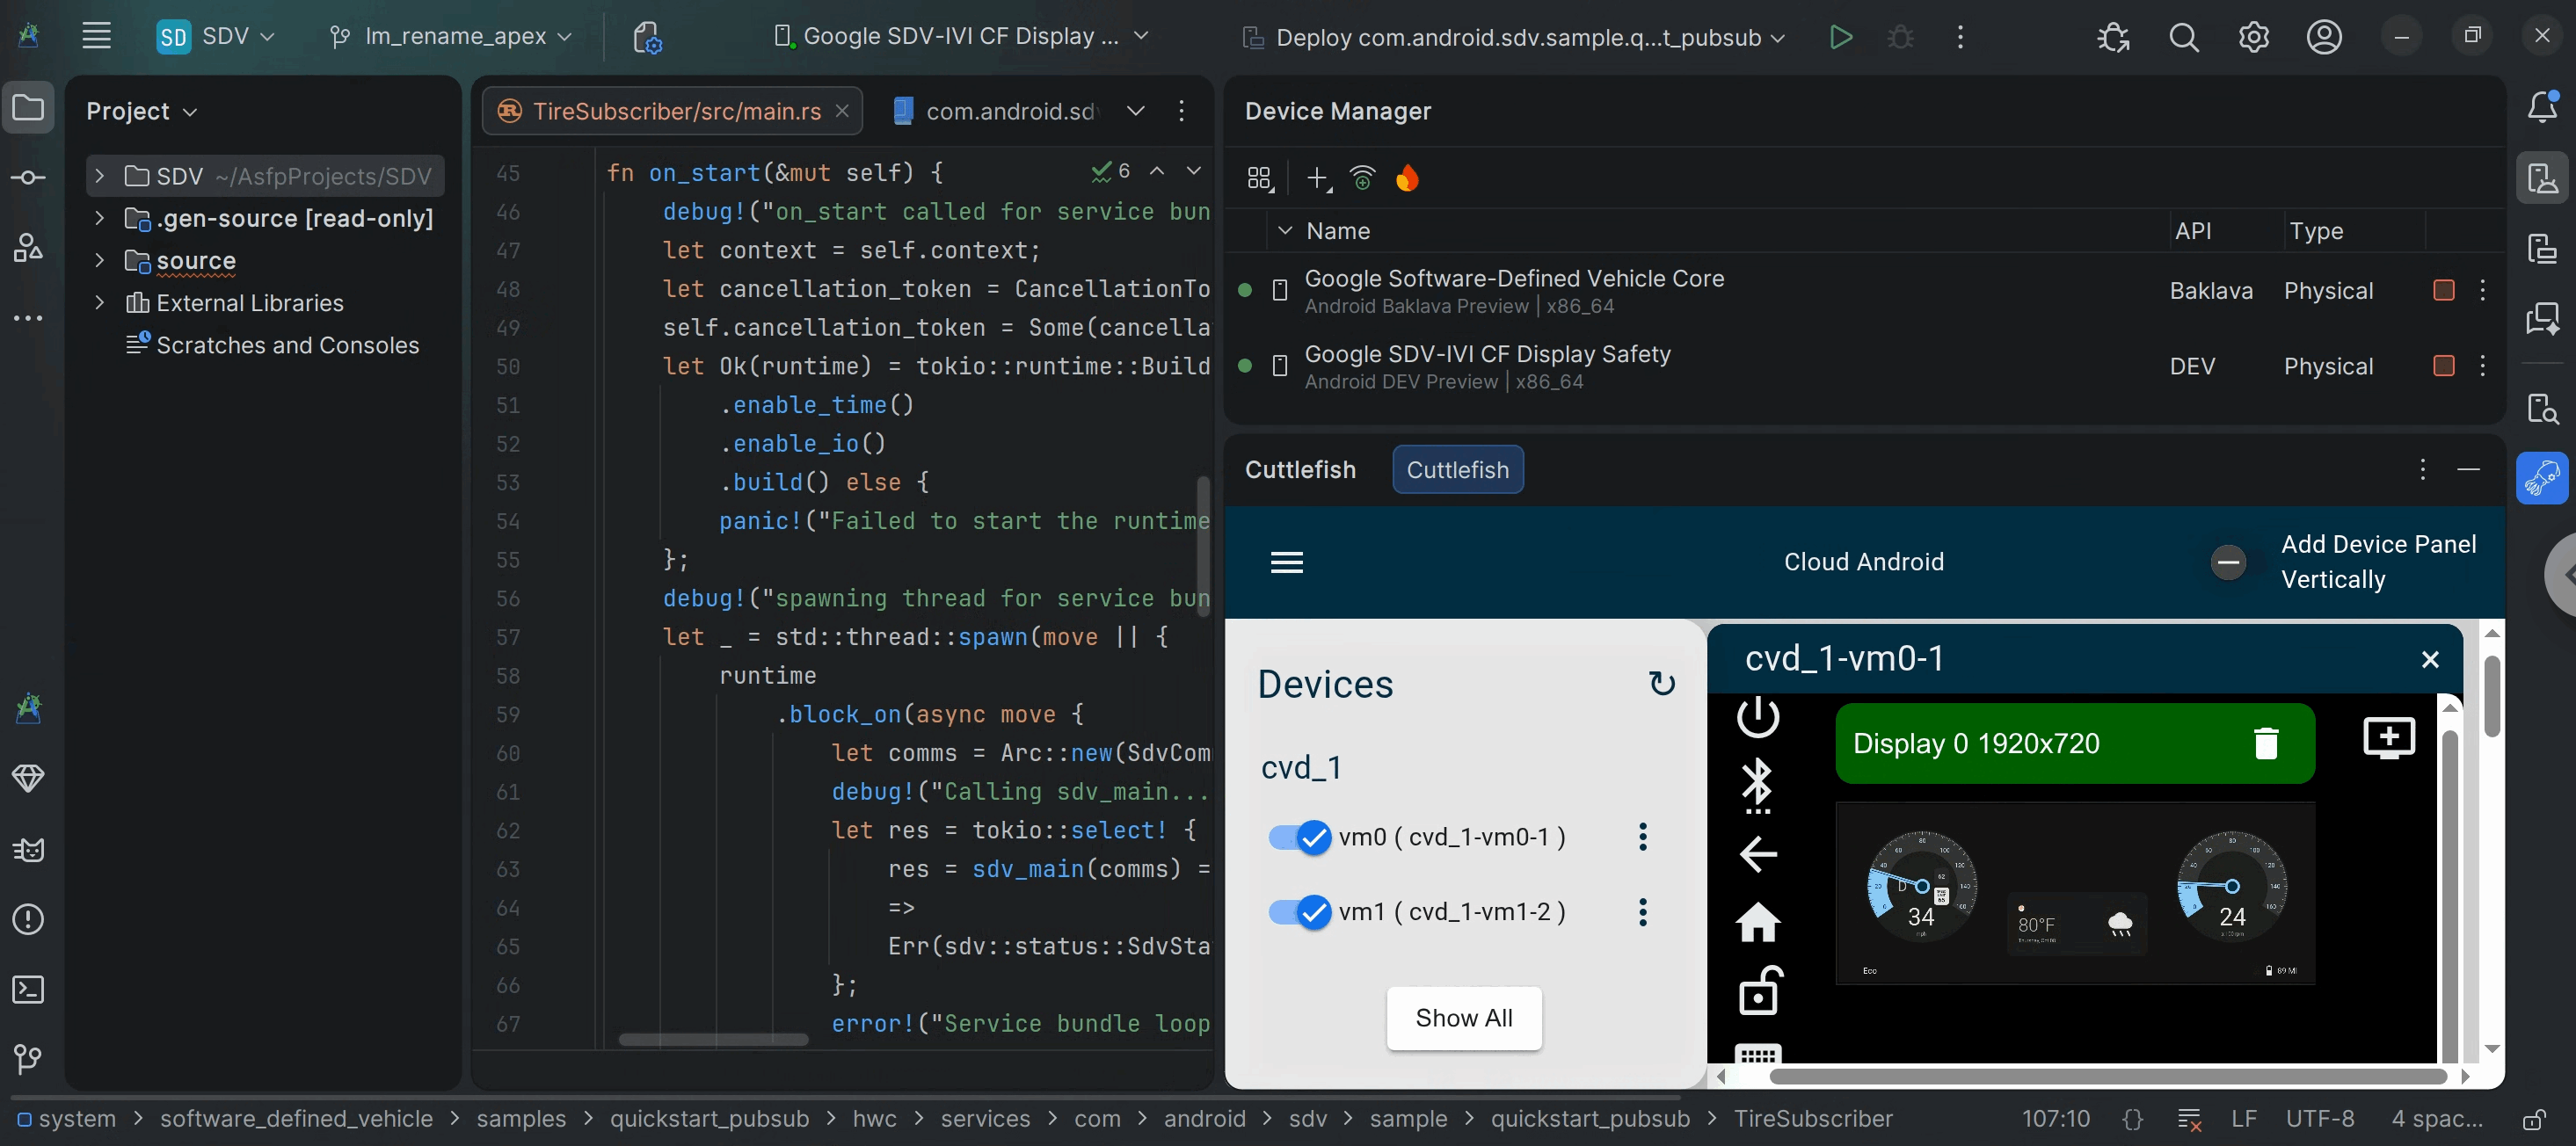Image resolution: width=2576 pixels, height=1146 pixels.
Task: Click the home icon in Cuttlefish device controls
Action: [1758, 922]
